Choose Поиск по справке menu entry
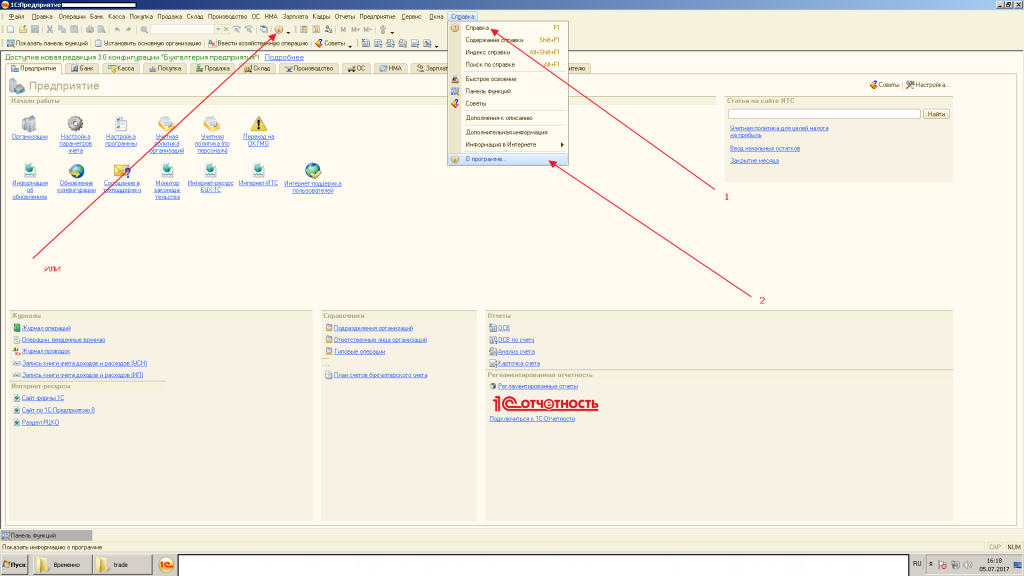Viewport: 1024px width, 576px height. coord(507,65)
